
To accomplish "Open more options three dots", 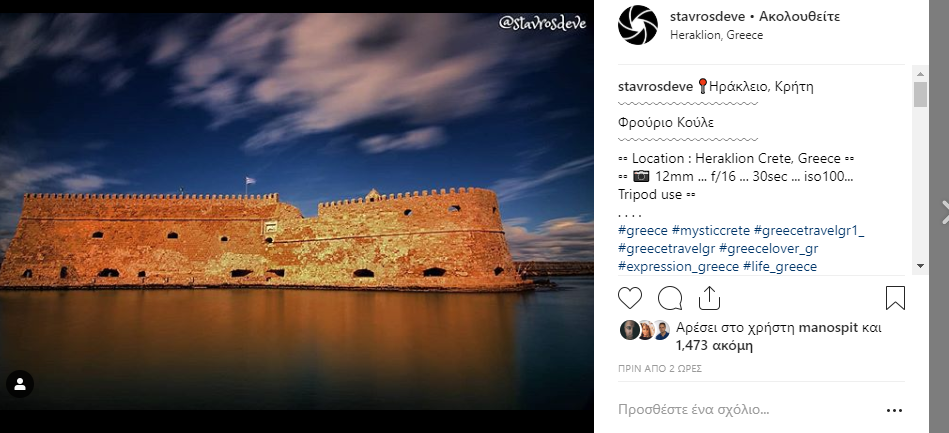I will [x=894, y=411].
